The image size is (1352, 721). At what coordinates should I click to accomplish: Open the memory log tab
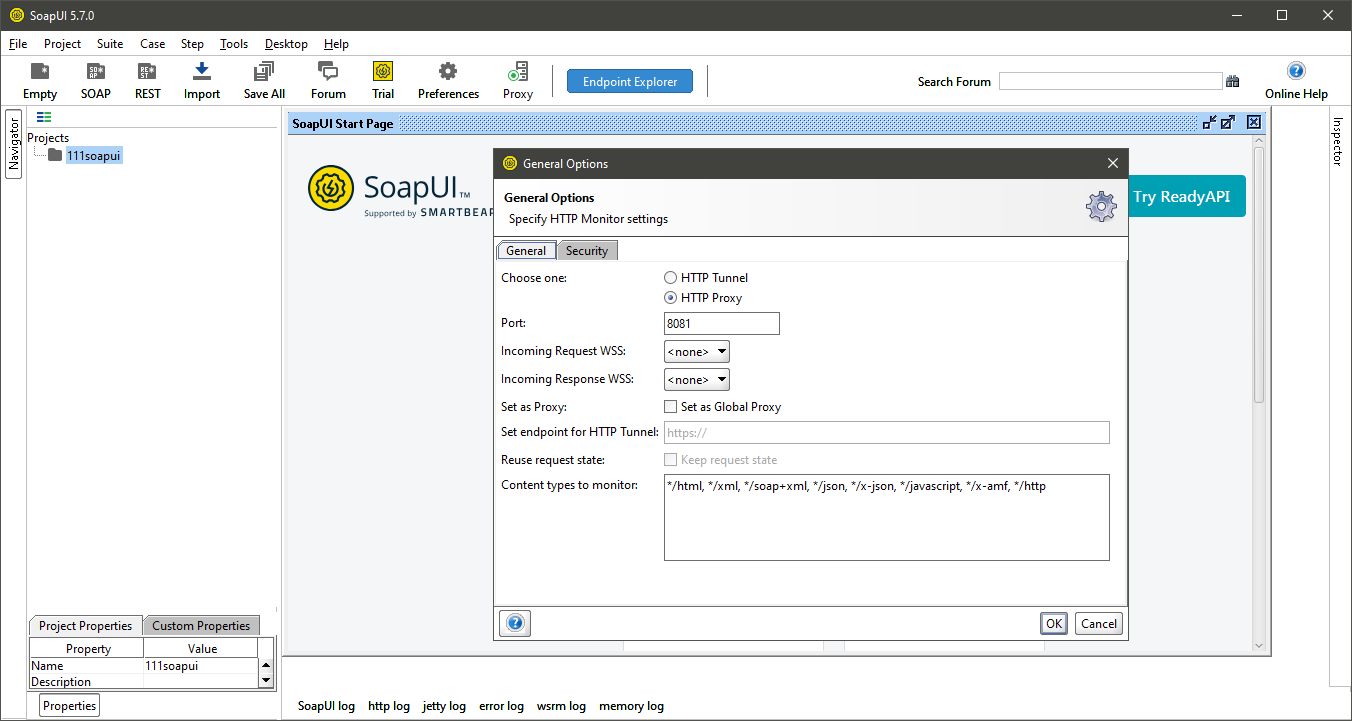[631, 706]
